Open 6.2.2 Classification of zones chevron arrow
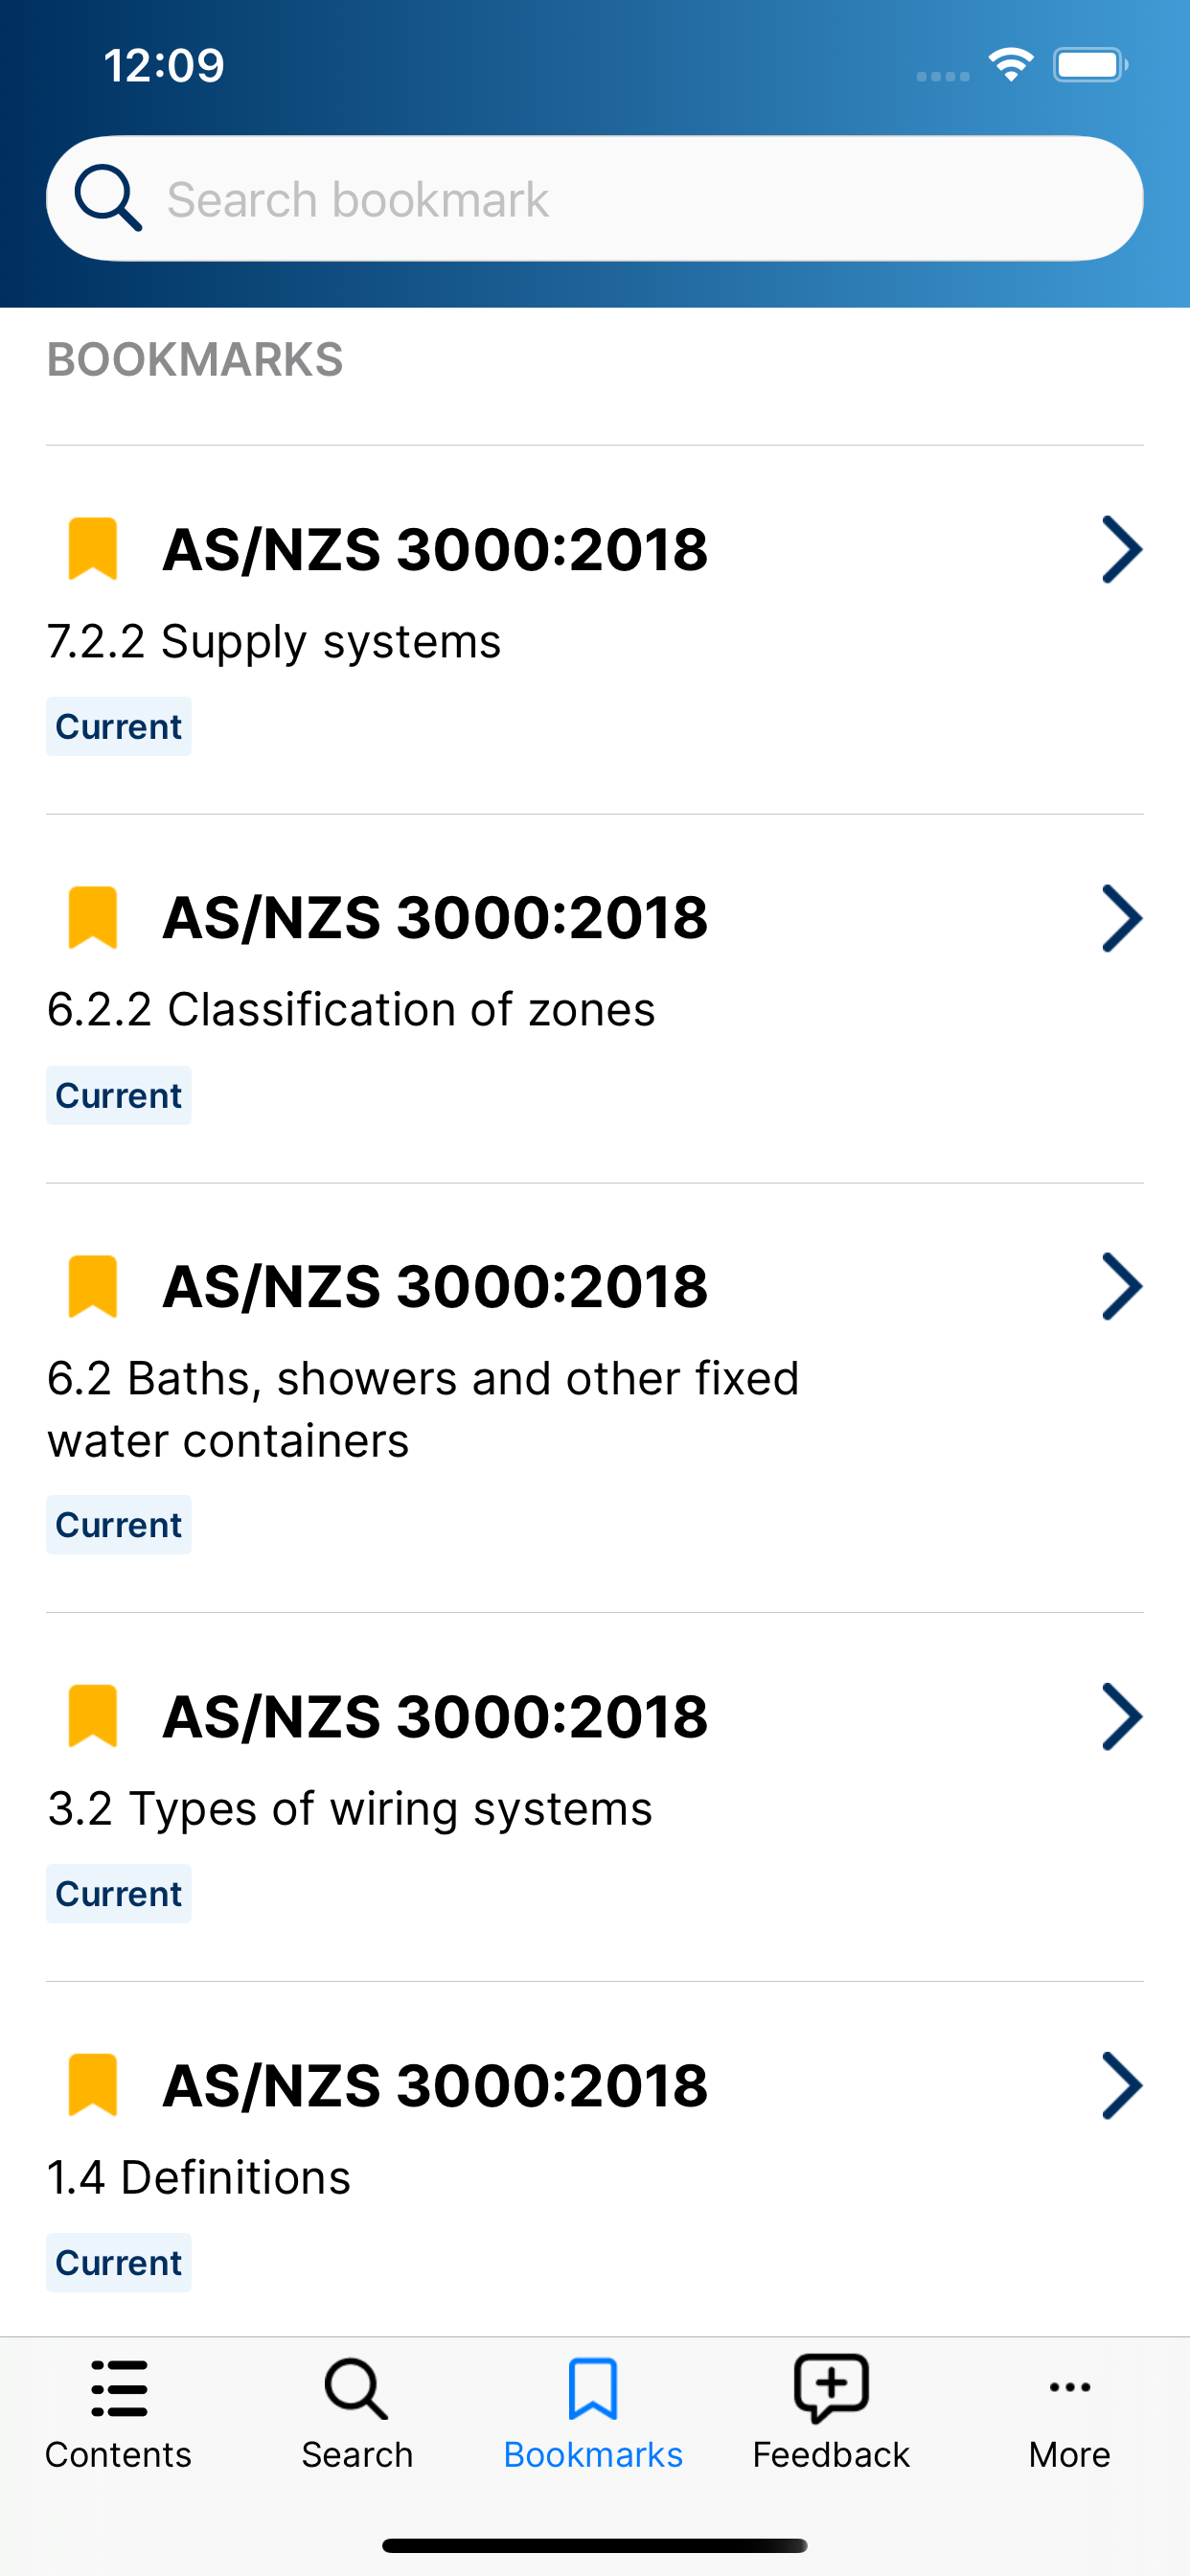Screen dimensions: 1190x2576 (1122, 917)
